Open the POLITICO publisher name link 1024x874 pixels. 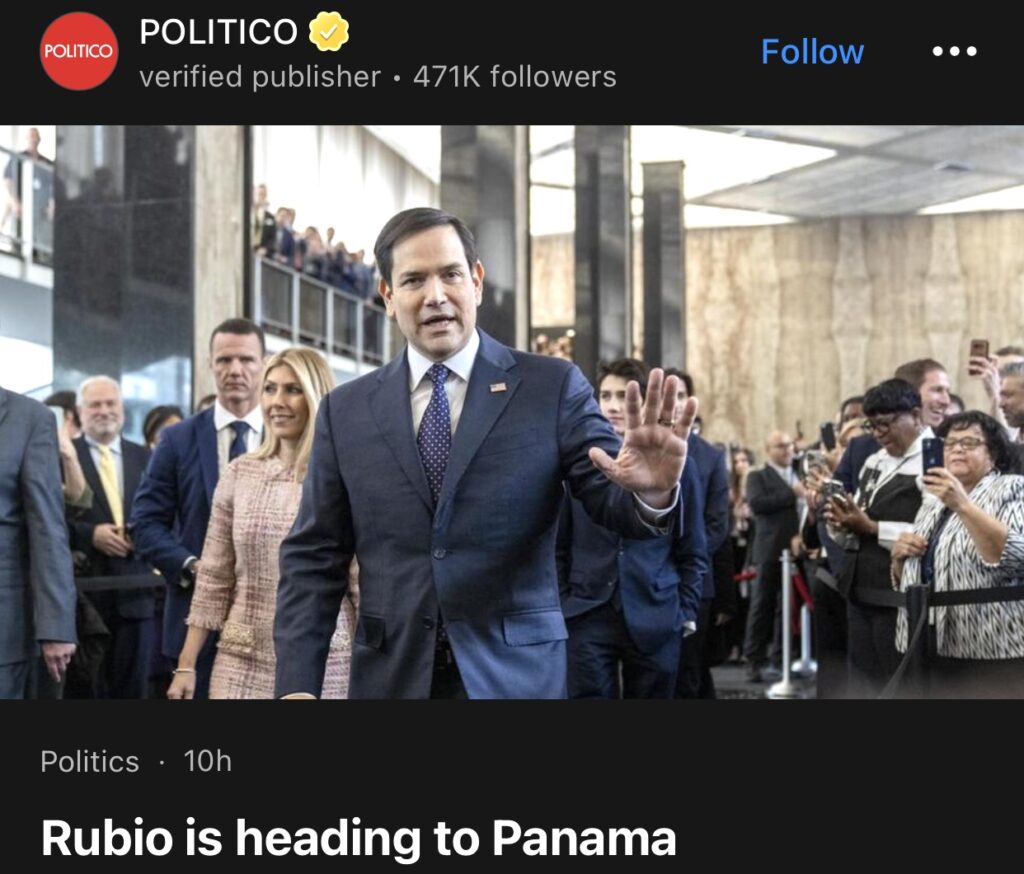click(x=219, y=31)
